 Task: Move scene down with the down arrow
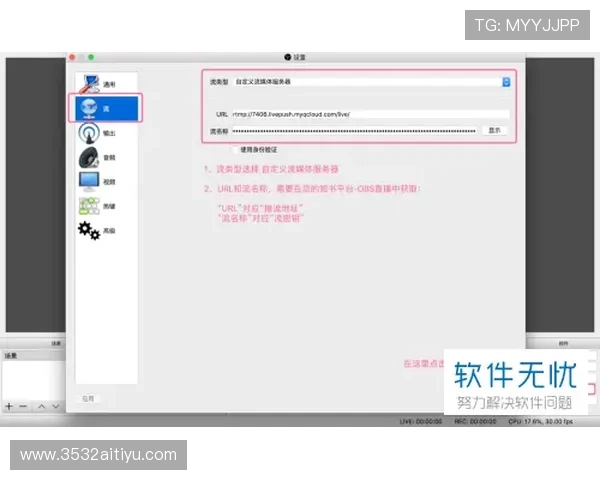[56, 406]
